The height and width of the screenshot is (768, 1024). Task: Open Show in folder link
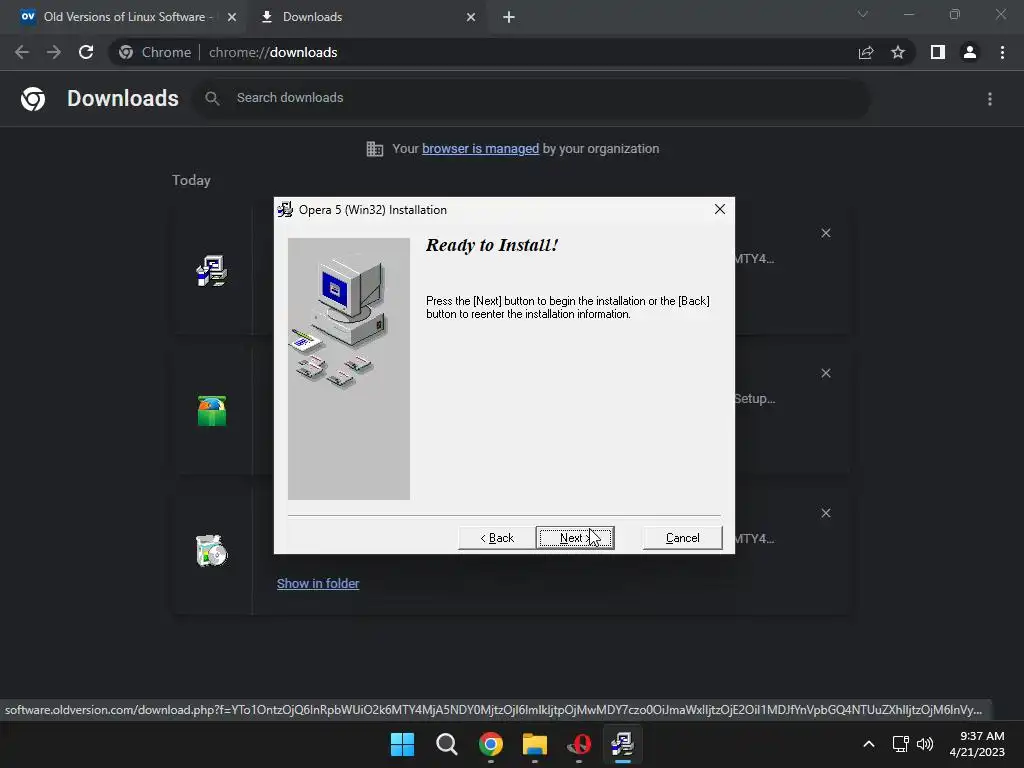tap(318, 583)
